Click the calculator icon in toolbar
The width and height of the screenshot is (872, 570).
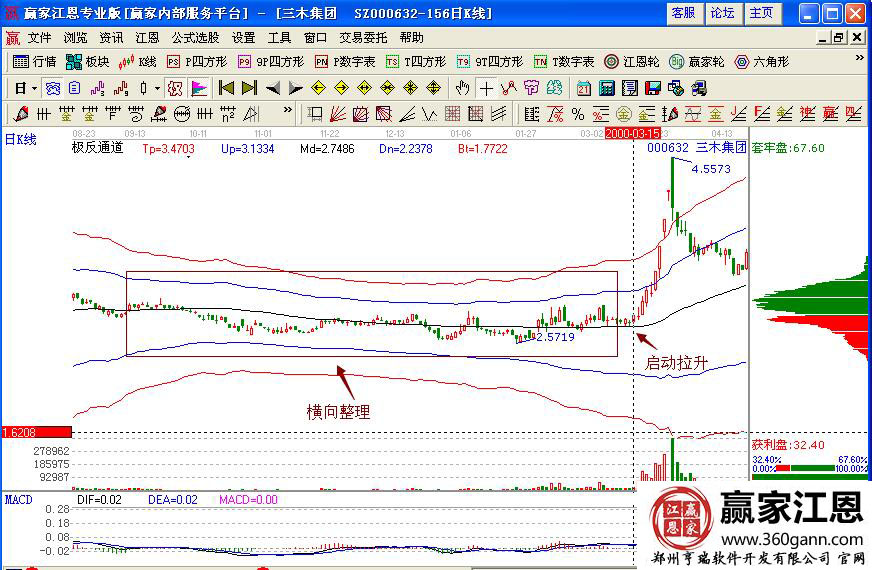coord(606,88)
